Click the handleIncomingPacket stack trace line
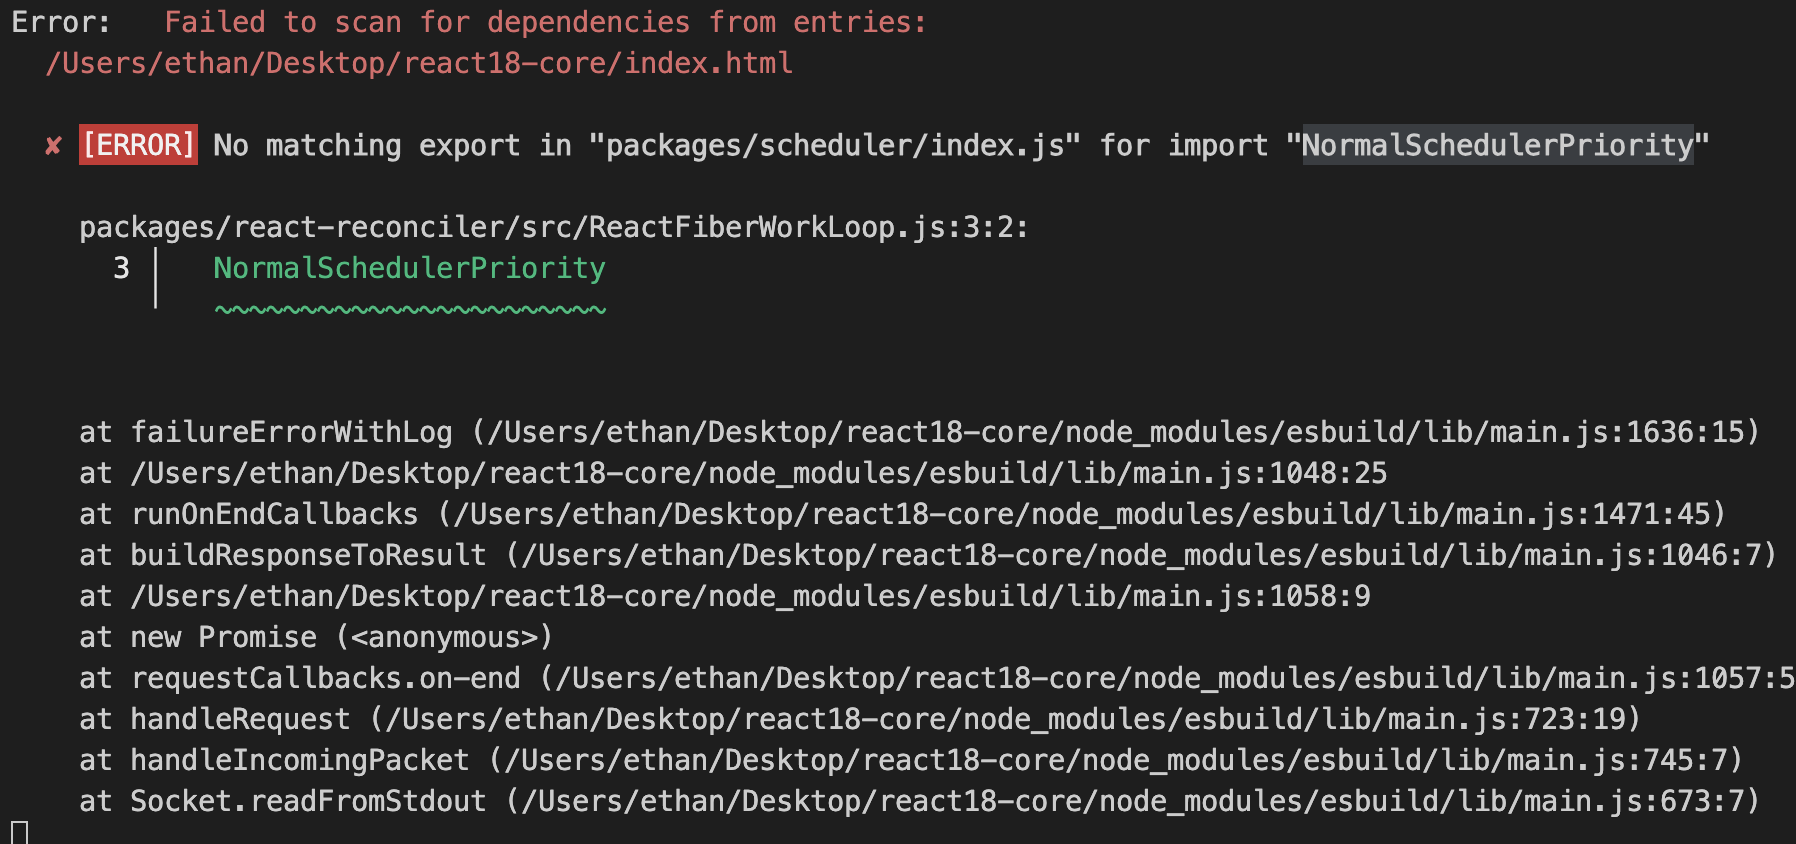Viewport: 1796px width, 844px height. tap(911, 760)
